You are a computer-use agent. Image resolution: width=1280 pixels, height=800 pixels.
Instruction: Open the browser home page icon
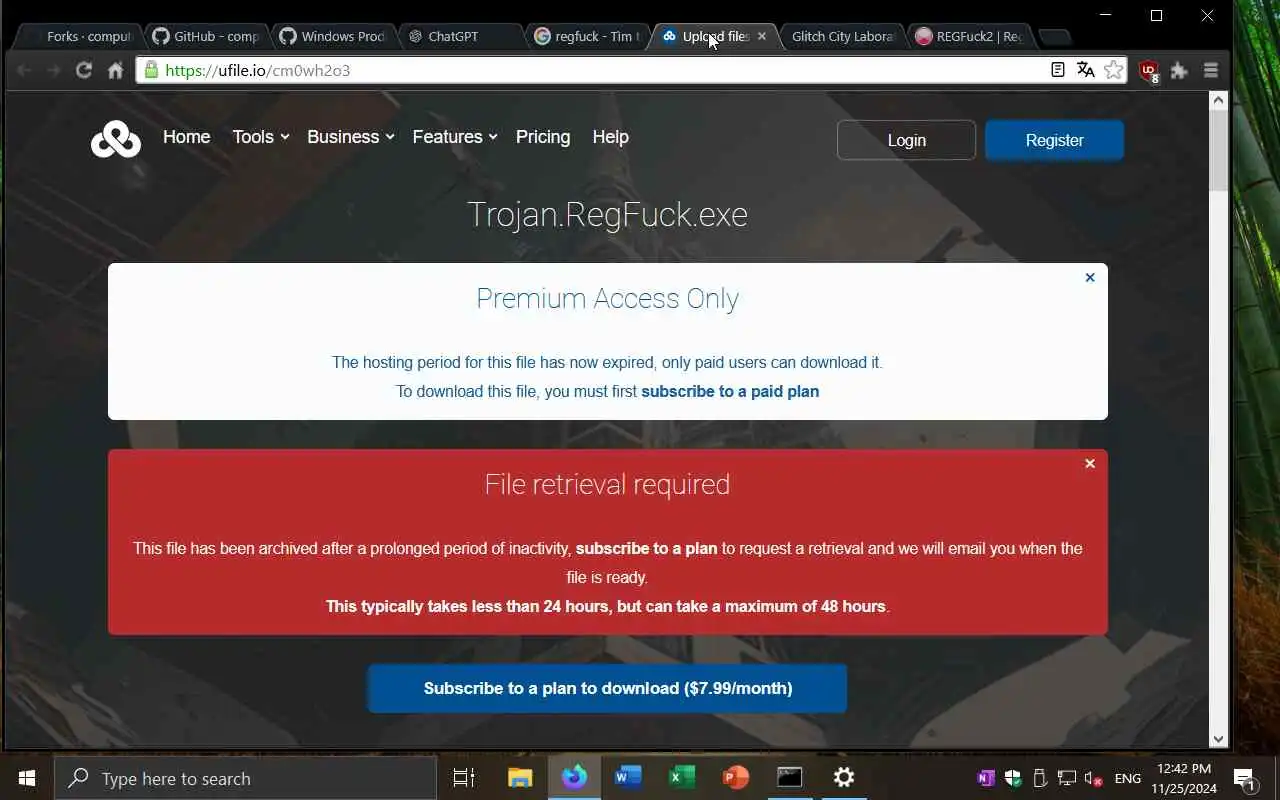click(x=115, y=70)
